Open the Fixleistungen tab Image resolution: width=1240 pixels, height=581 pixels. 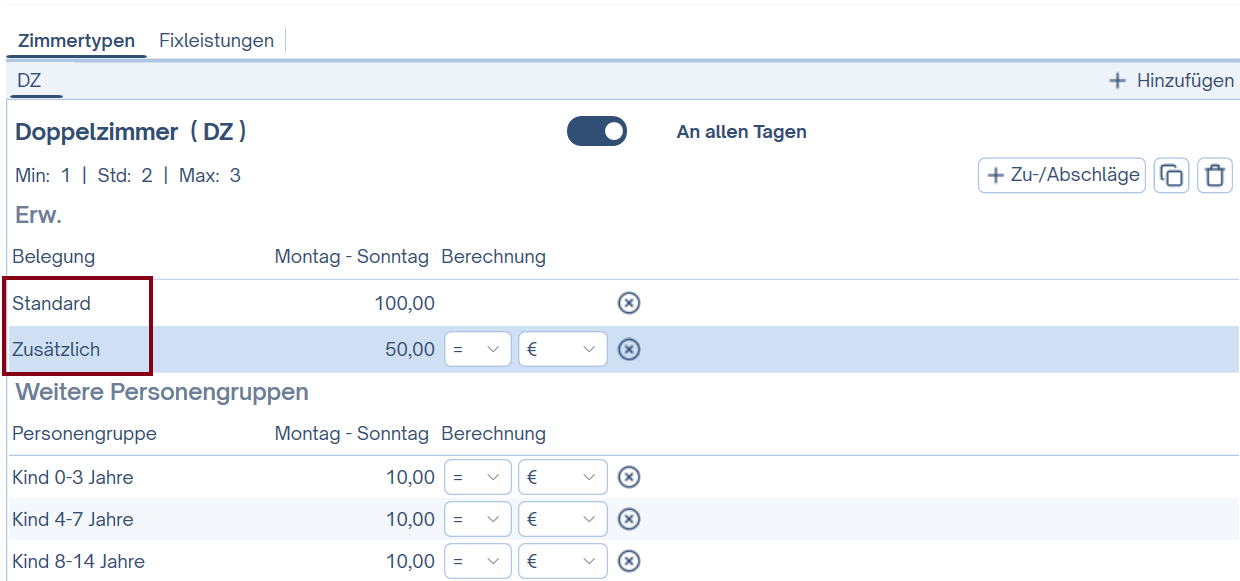(x=216, y=41)
